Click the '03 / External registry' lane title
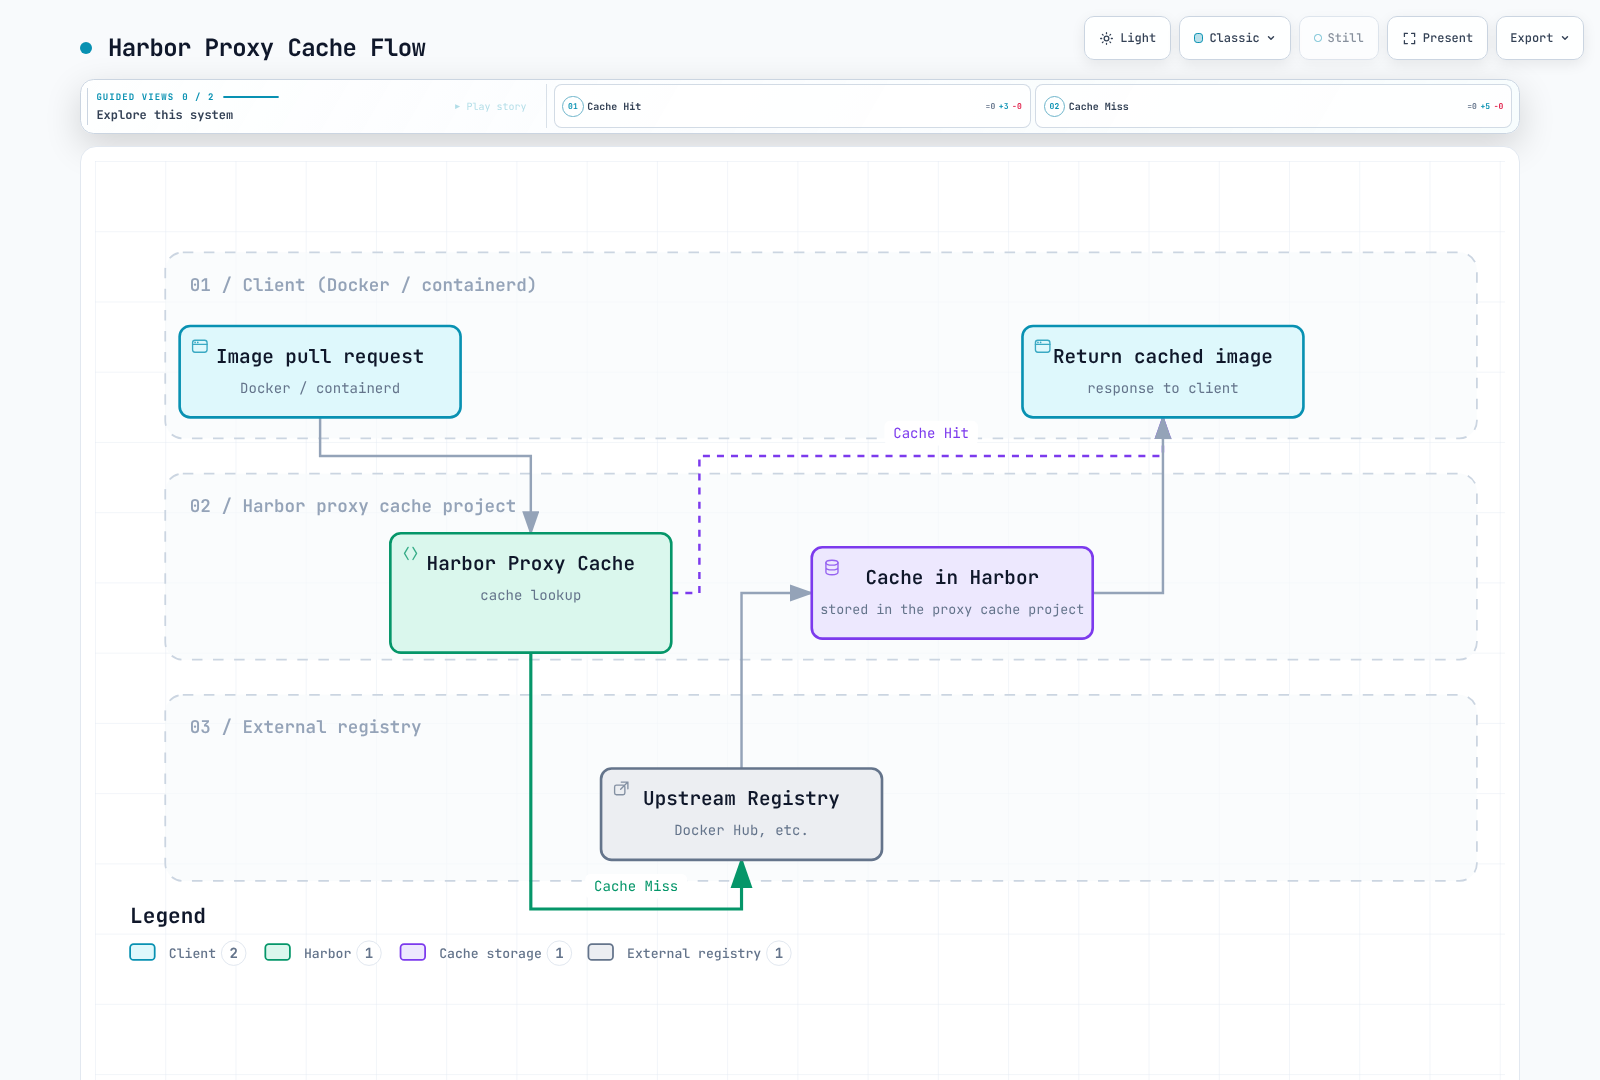Screen dimensions: 1600x1080 [305, 727]
